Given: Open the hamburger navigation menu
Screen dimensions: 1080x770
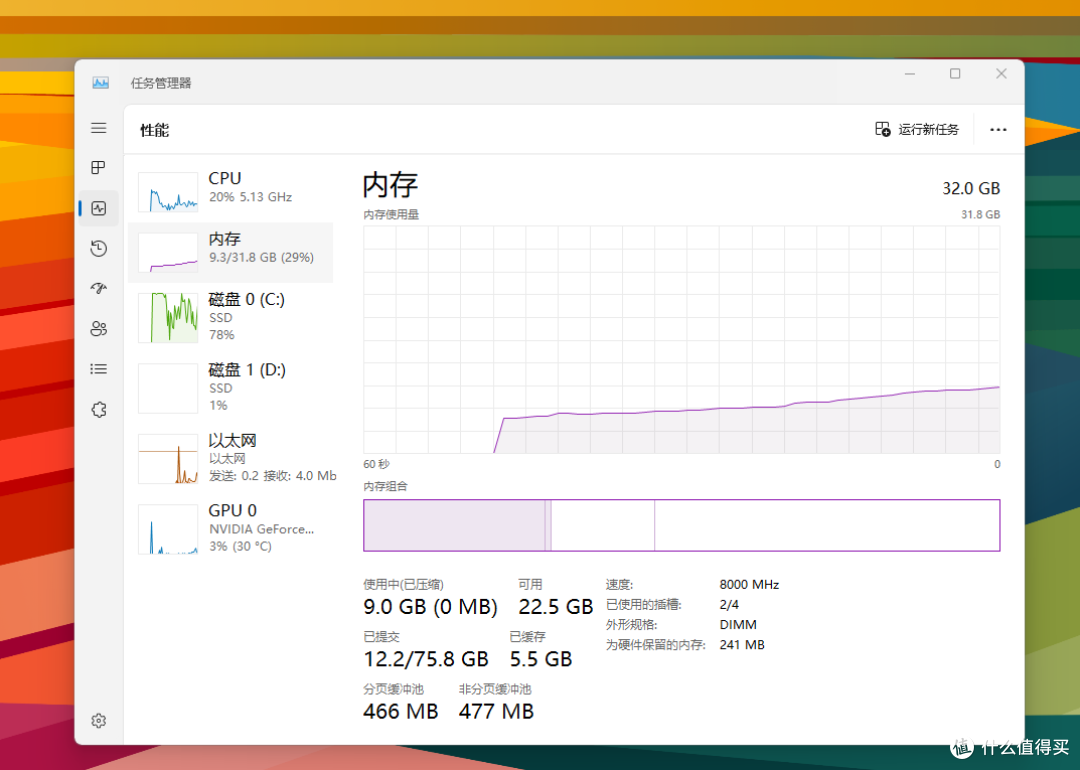Looking at the screenshot, I should click(x=98, y=128).
